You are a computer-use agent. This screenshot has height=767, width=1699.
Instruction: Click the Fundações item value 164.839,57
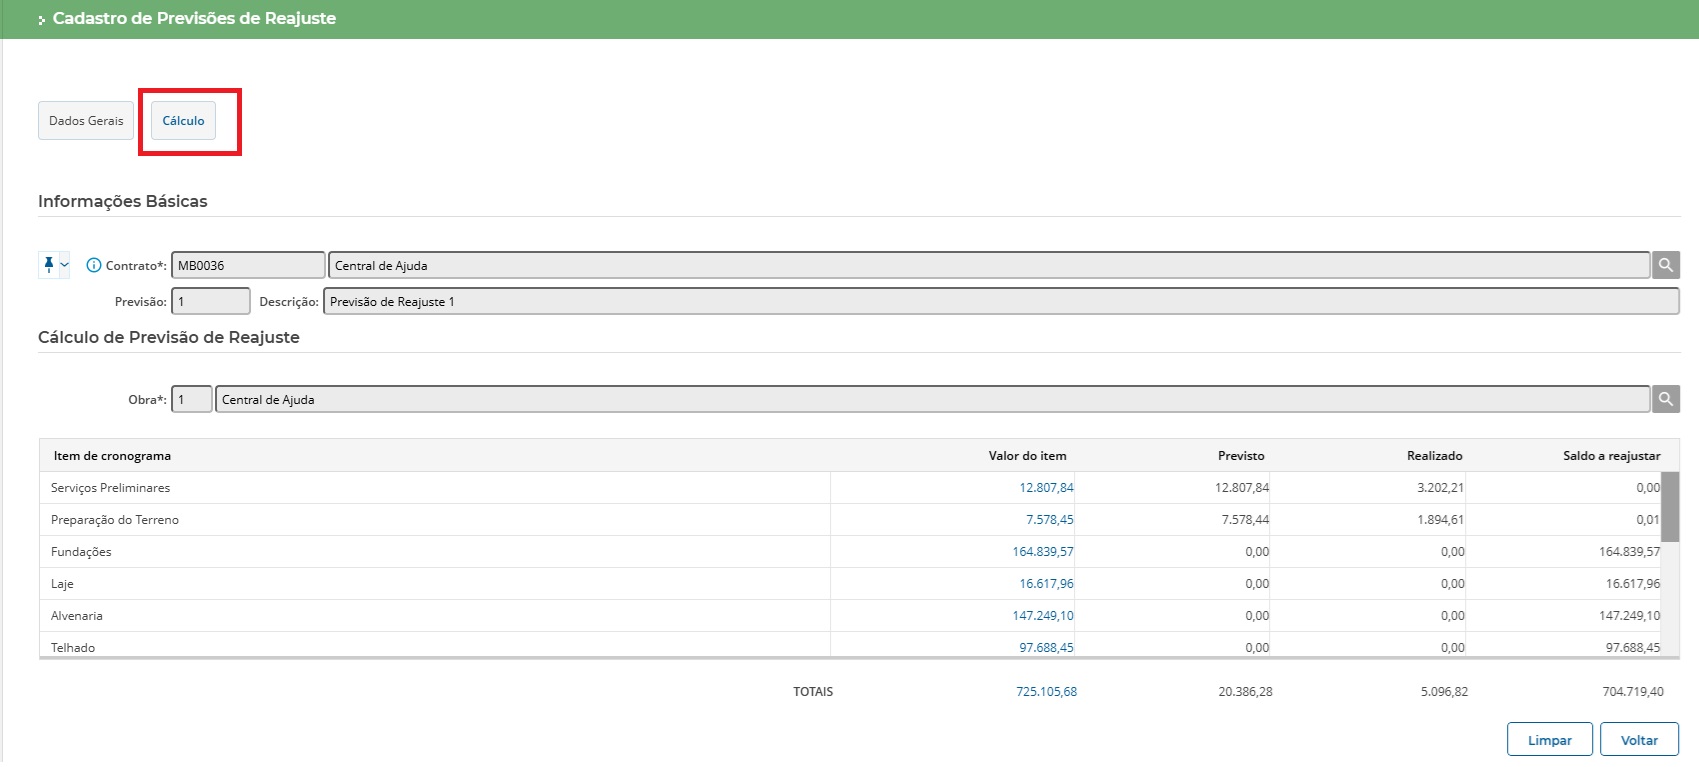coord(1042,552)
